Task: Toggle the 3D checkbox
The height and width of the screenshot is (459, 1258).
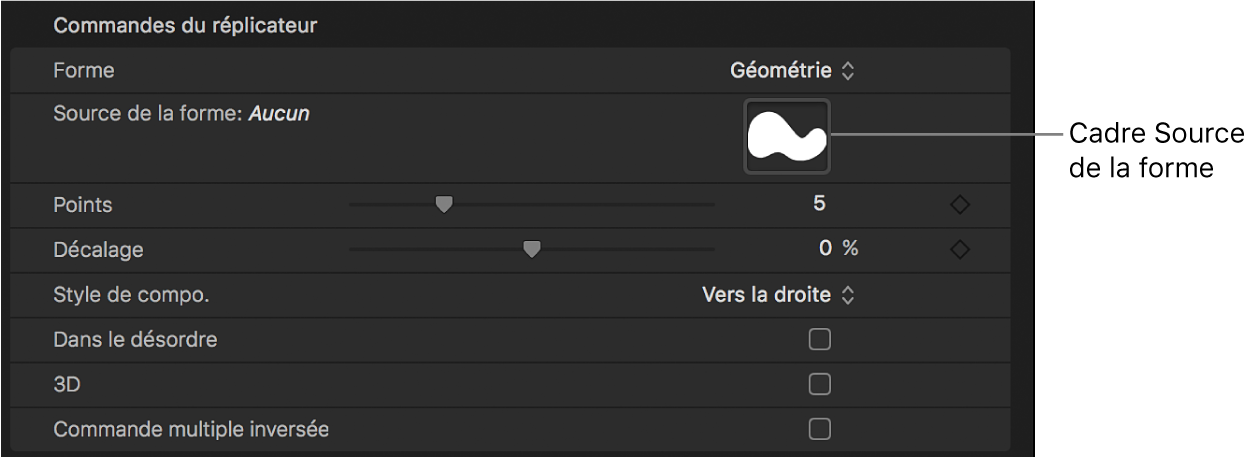Action: point(819,384)
